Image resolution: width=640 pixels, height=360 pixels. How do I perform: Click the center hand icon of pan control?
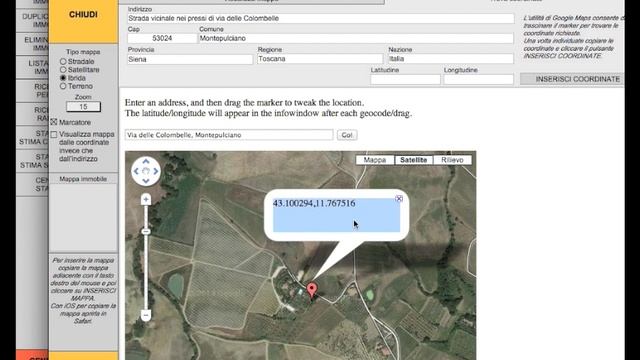tap(146, 171)
